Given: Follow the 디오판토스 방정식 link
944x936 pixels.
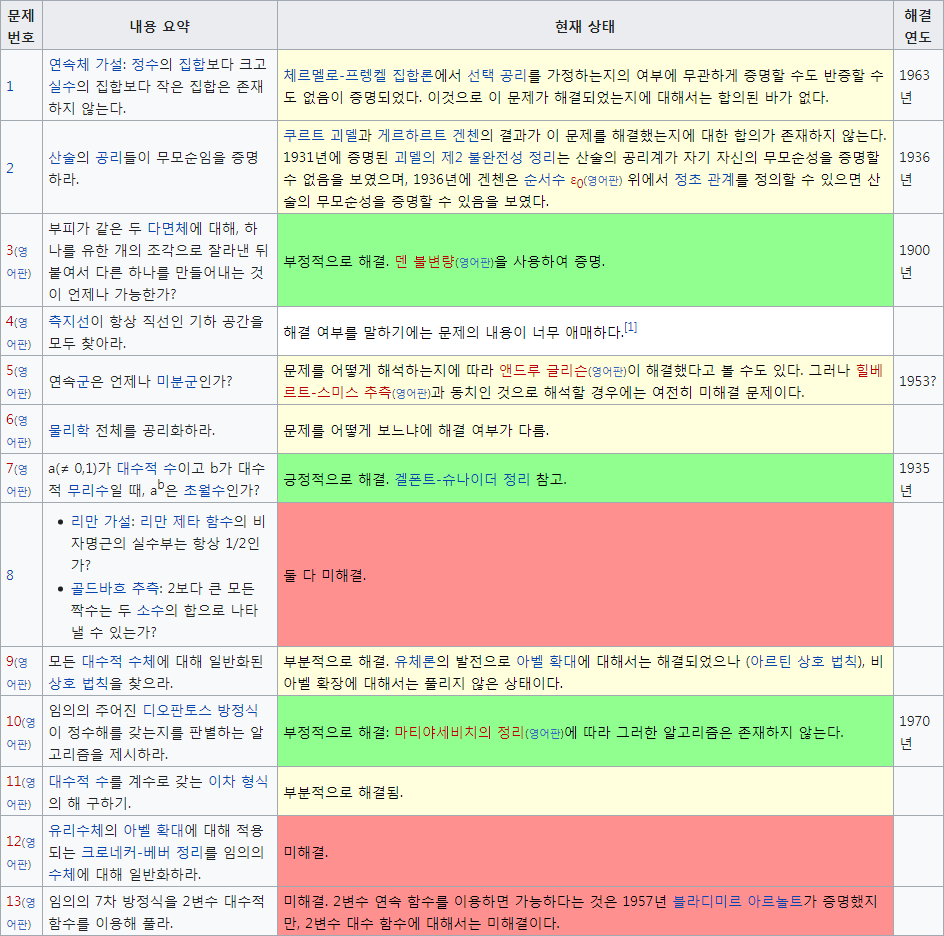Looking at the screenshot, I should point(200,710).
